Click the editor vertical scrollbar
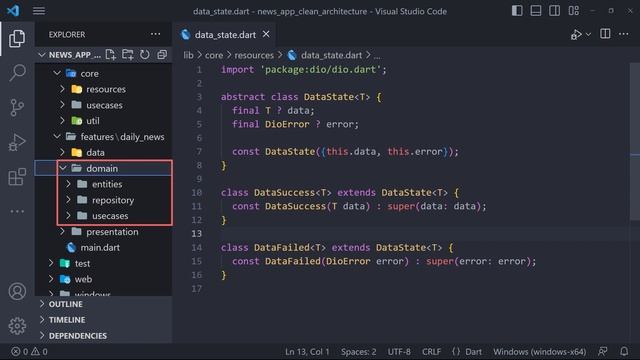 point(635,141)
